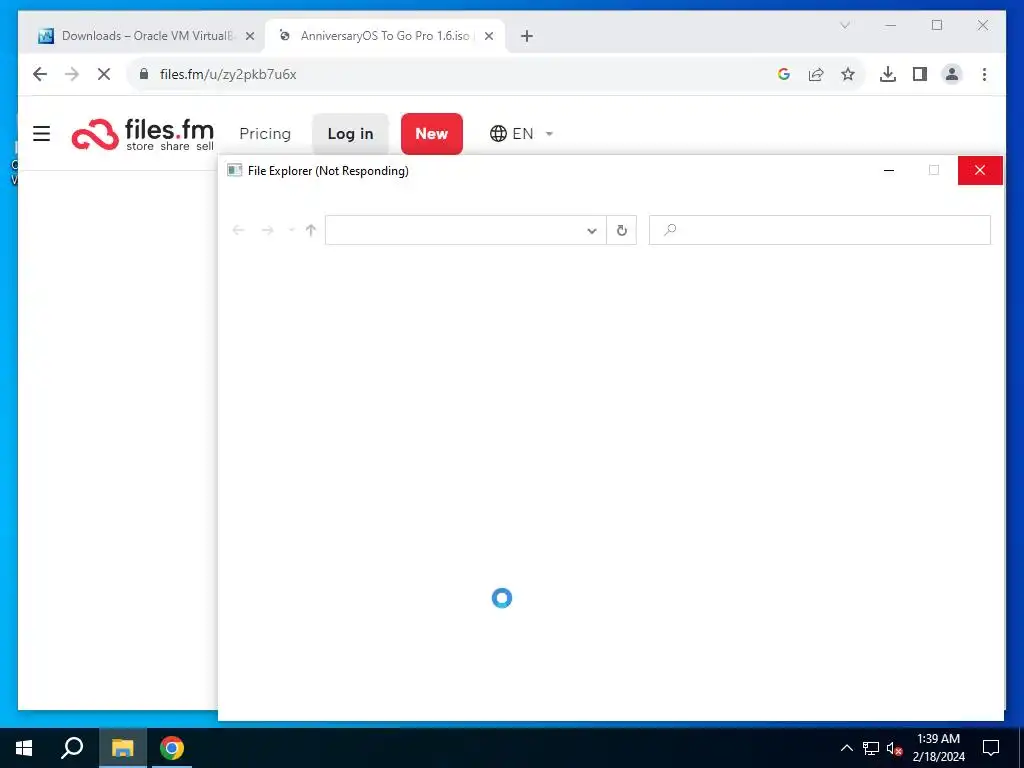1024x768 pixels.
Task: Open Windows notification center
Action: (991, 748)
